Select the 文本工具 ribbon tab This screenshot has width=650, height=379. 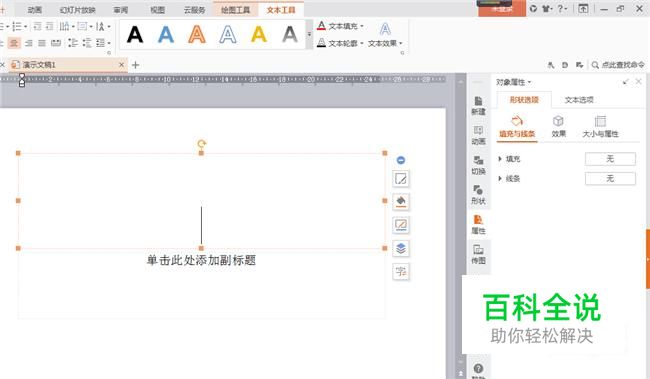point(281,10)
